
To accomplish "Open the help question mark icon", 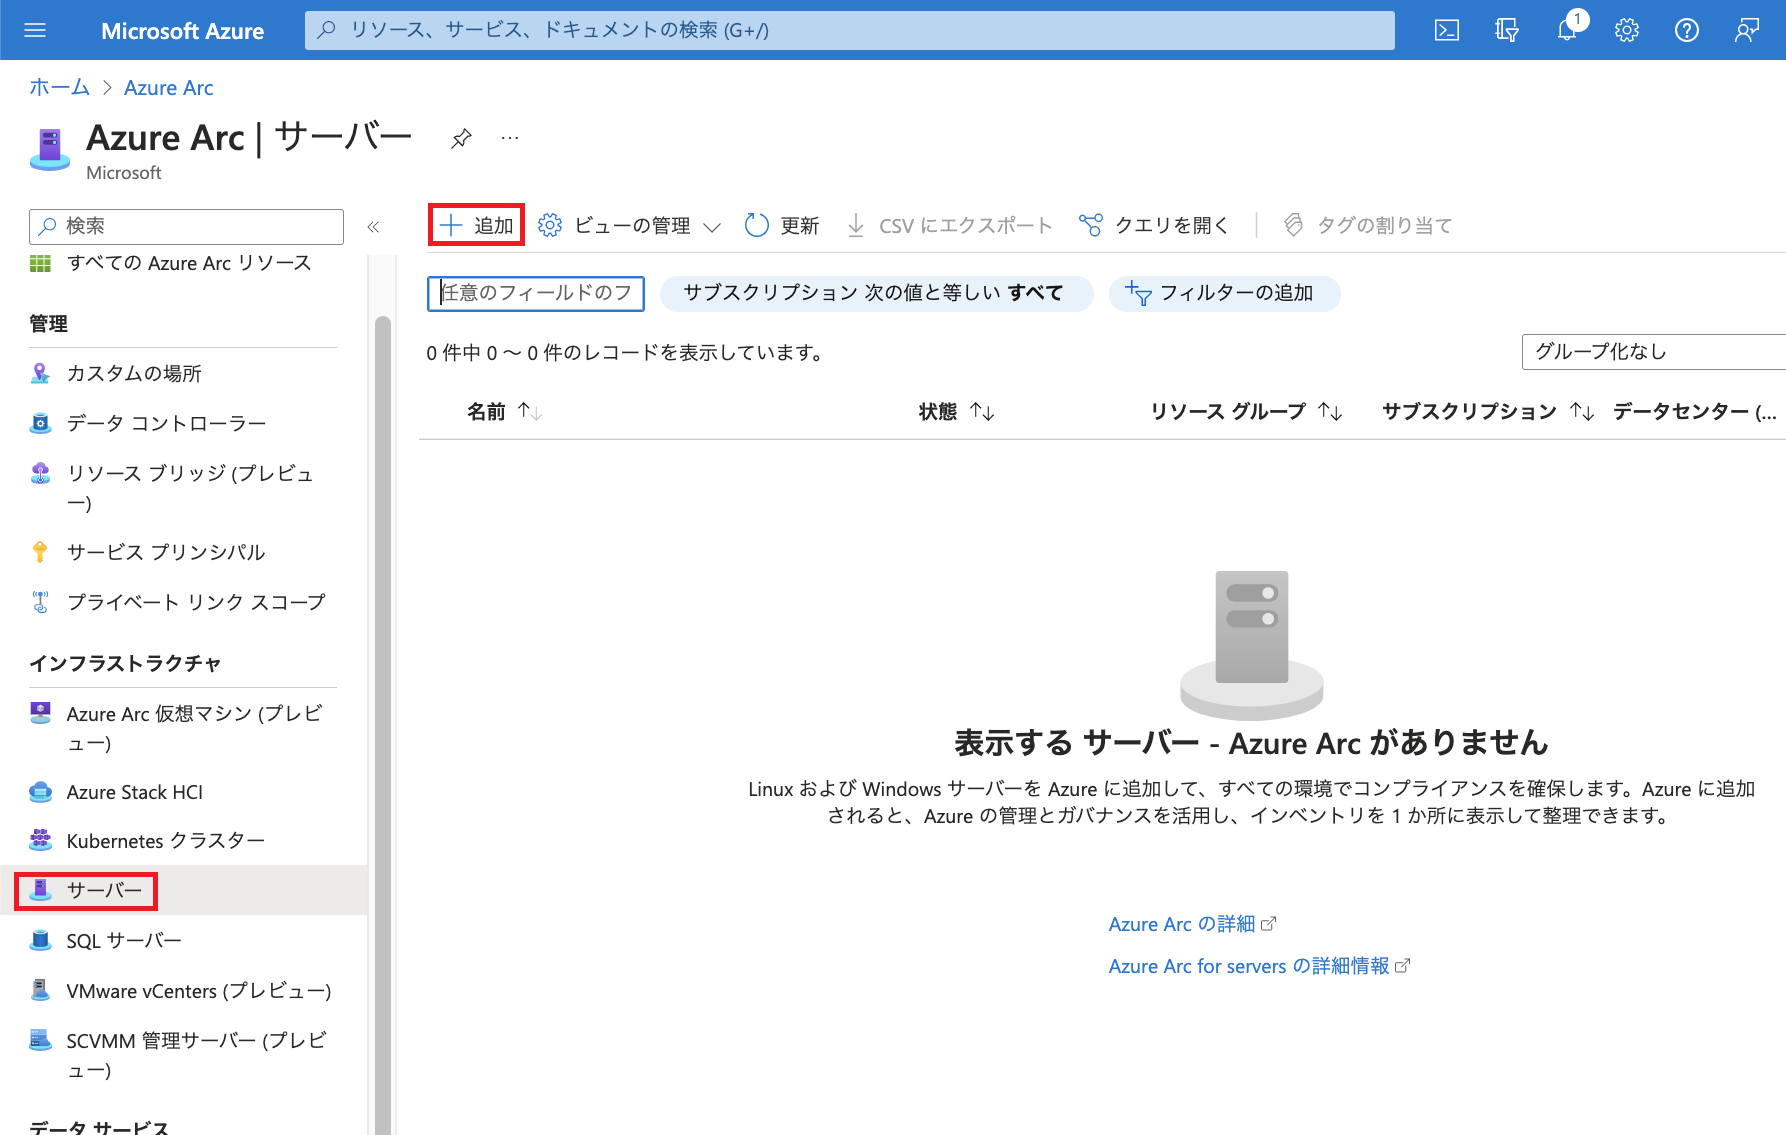I will coord(1687,30).
